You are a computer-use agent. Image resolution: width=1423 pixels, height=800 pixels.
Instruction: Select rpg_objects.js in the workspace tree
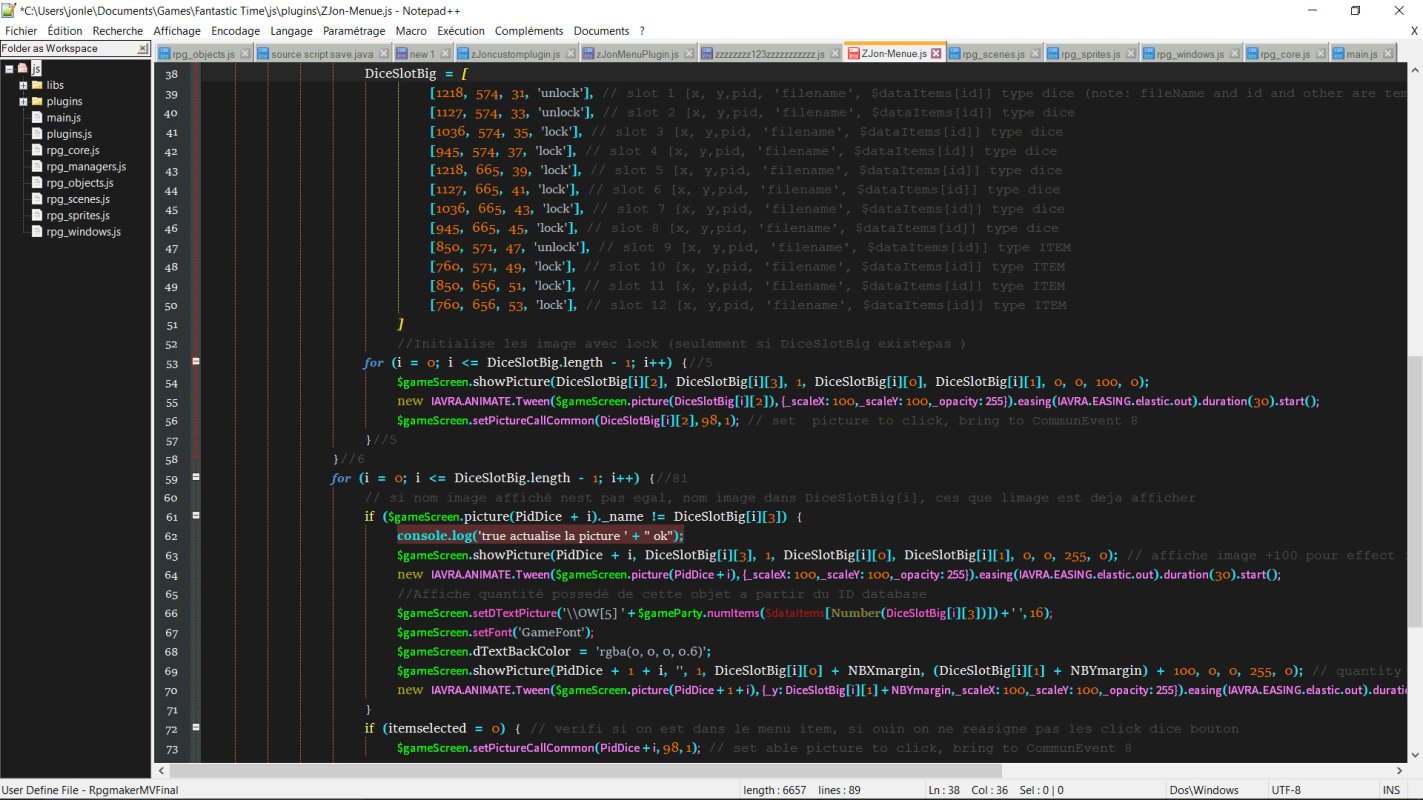pyautogui.click(x=80, y=183)
